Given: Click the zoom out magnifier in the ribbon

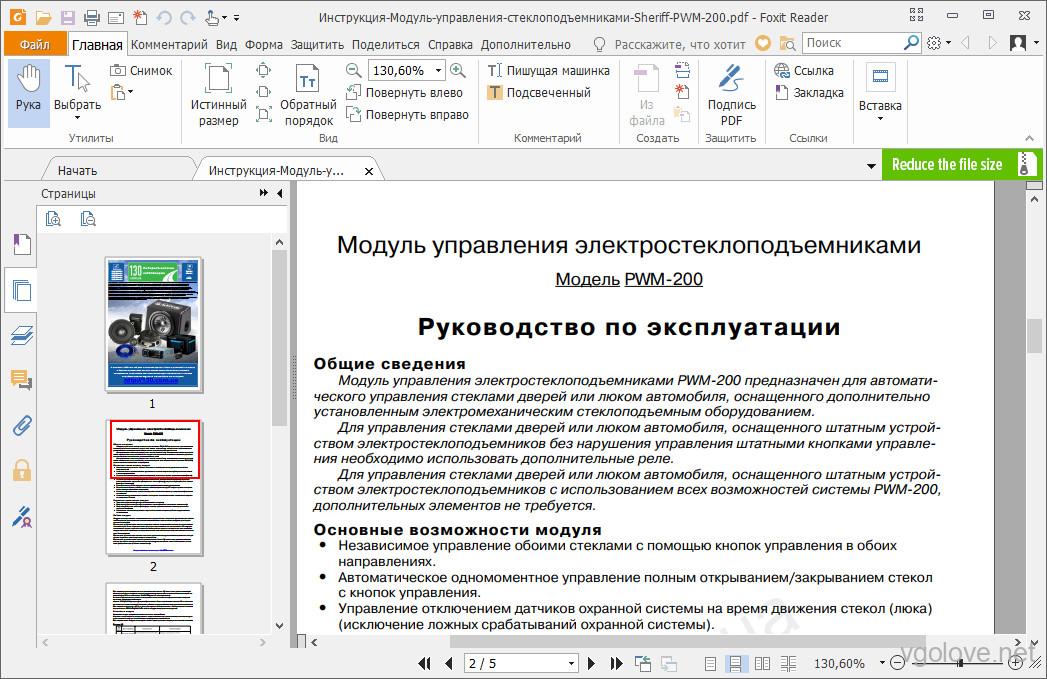Looking at the screenshot, I should coord(354,70).
